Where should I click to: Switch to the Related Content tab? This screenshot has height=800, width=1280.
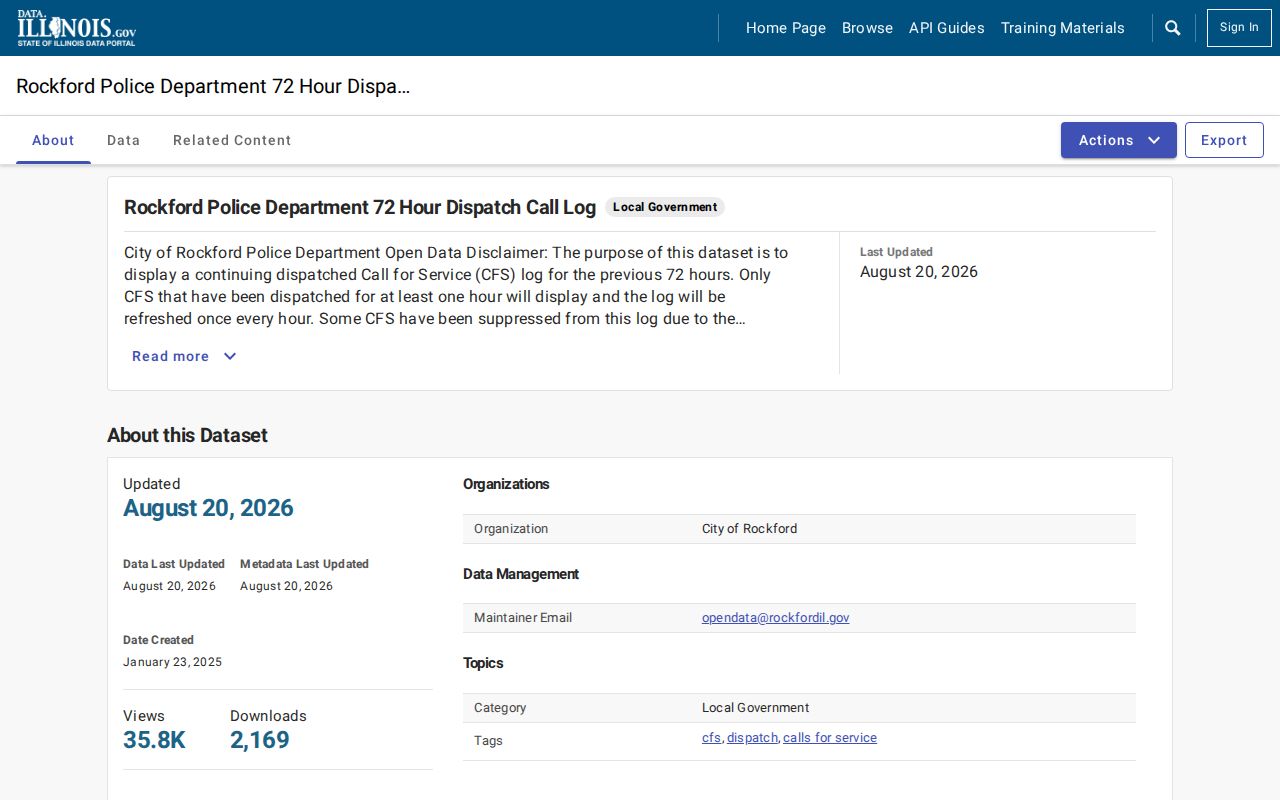click(232, 140)
